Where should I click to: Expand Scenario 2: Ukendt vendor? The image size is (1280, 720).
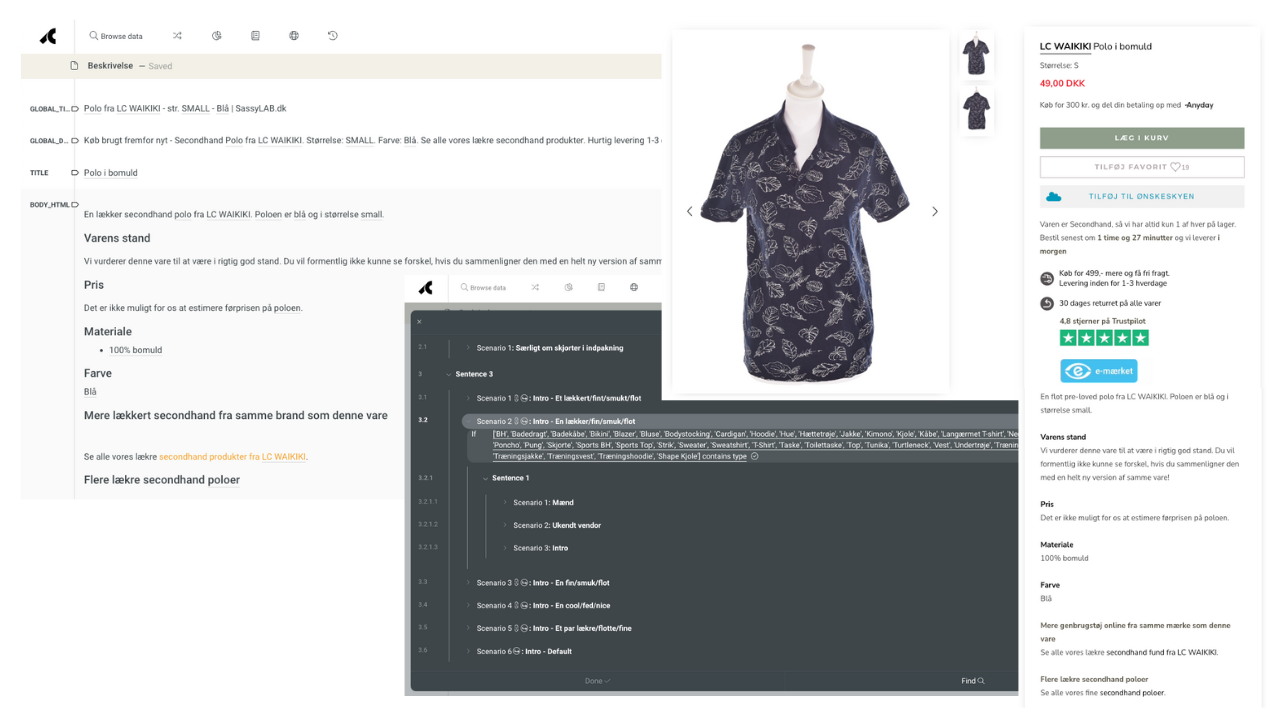pyautogui.click(x=505, y=525)
